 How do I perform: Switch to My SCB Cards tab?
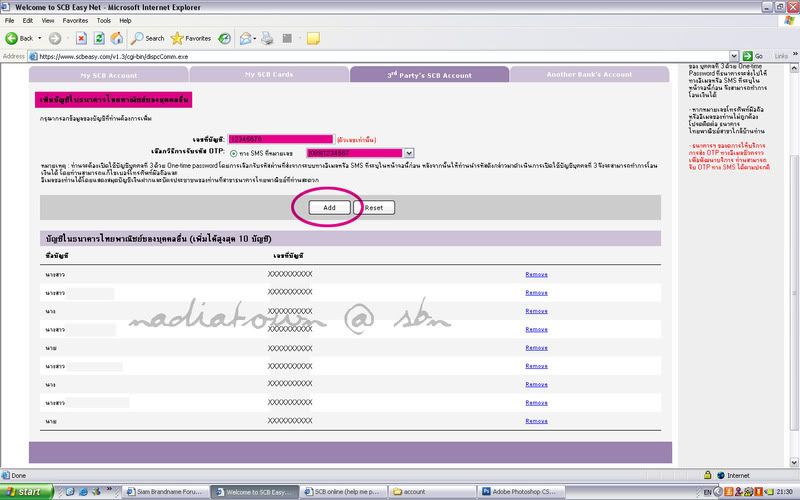click(x=269, y=74)
